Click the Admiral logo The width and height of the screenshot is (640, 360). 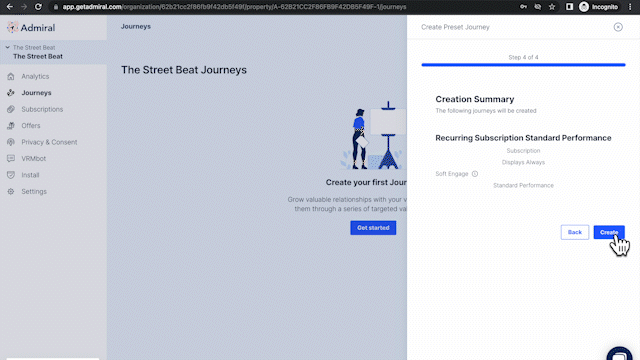click(31, 27)
